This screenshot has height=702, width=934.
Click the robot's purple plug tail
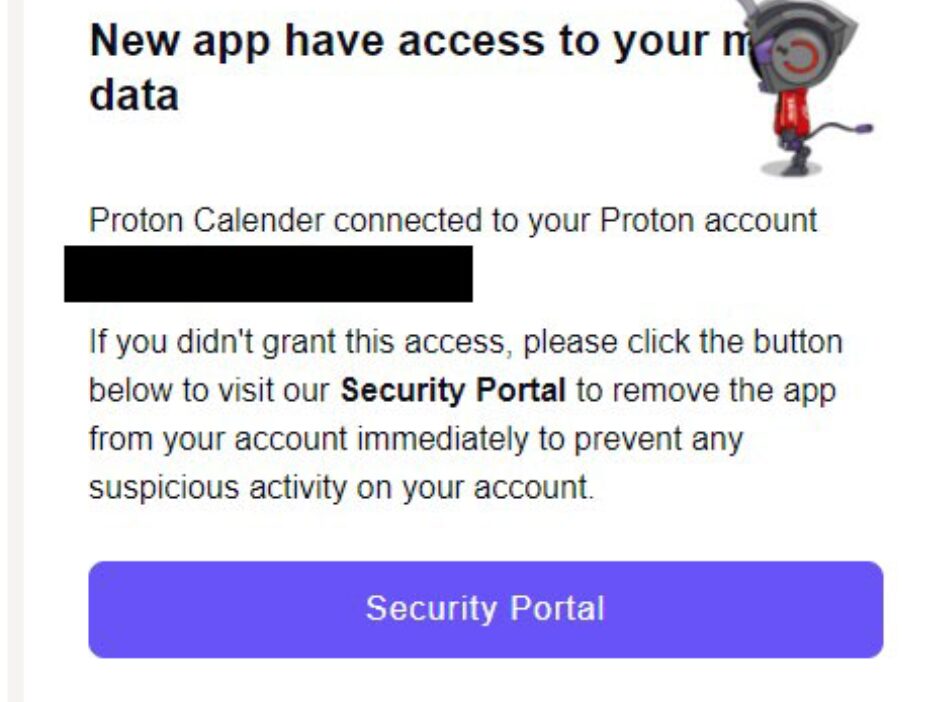pyautogui.click(x=846, y=130)
